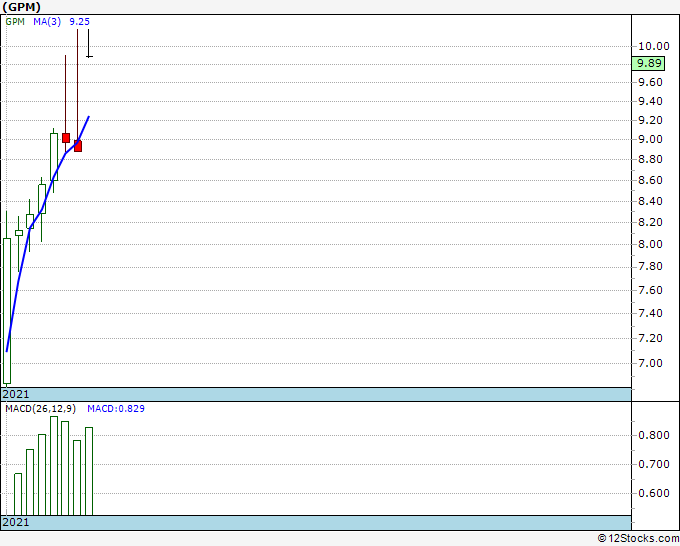680x546 pixels.
Task: Click the 2021 label under MACD chart
Action: click(x=16, y=522)
